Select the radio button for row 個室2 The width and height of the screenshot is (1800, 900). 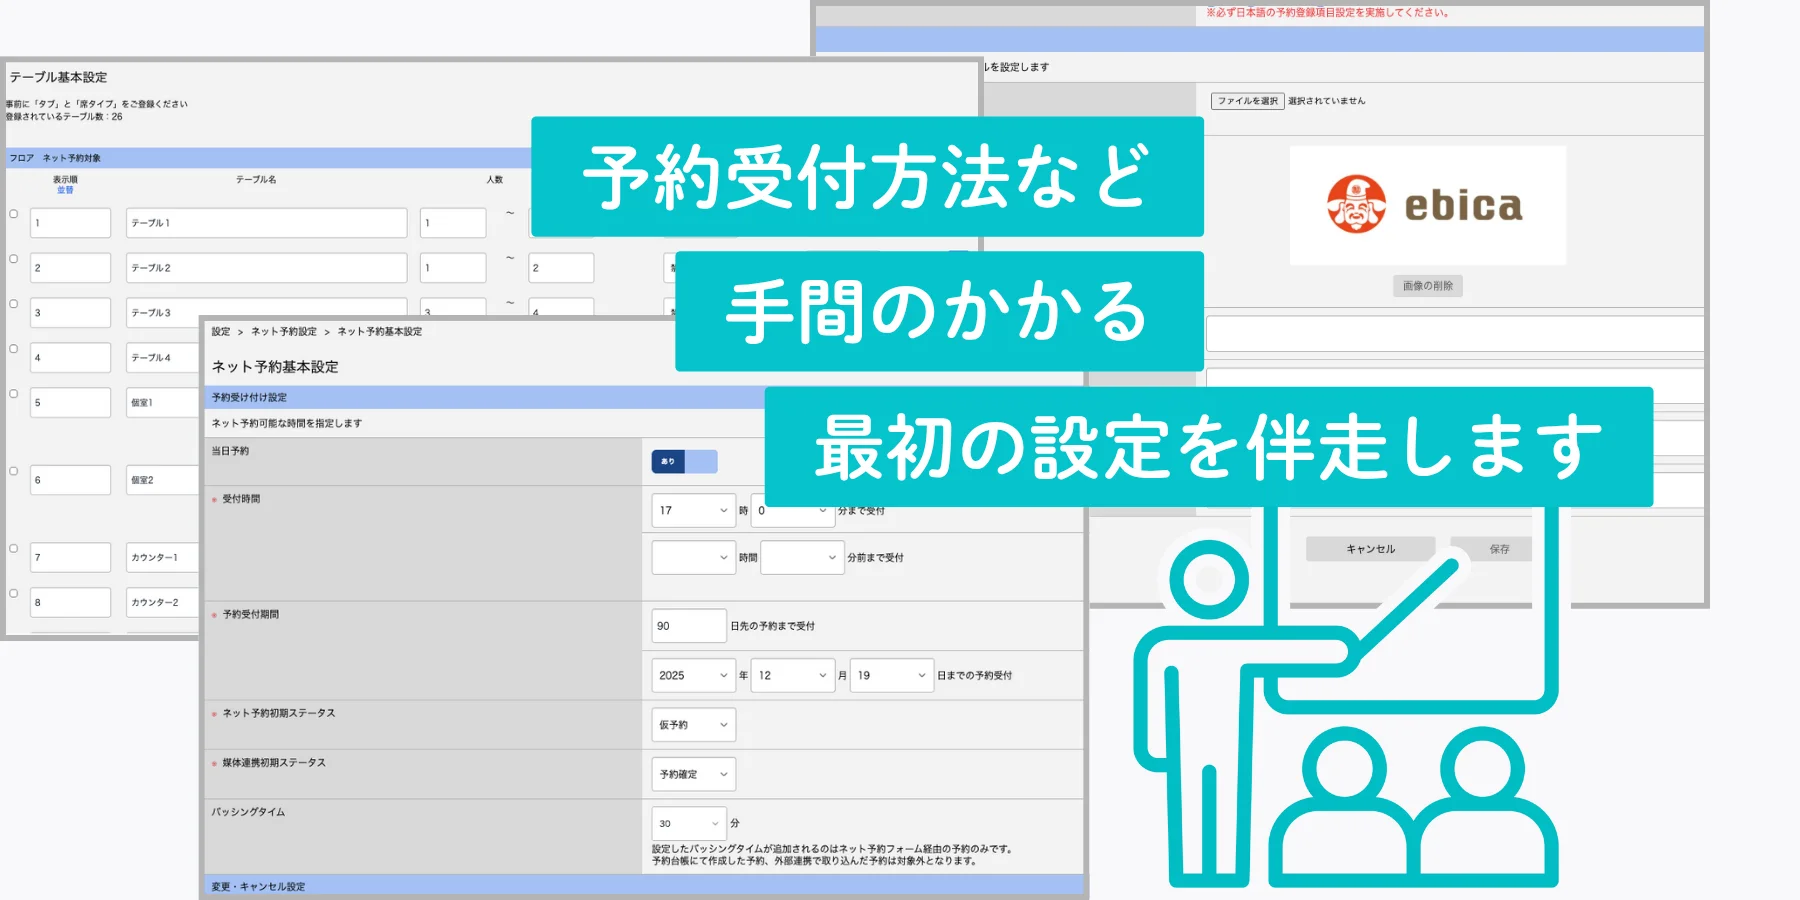[x=14, y=471]
